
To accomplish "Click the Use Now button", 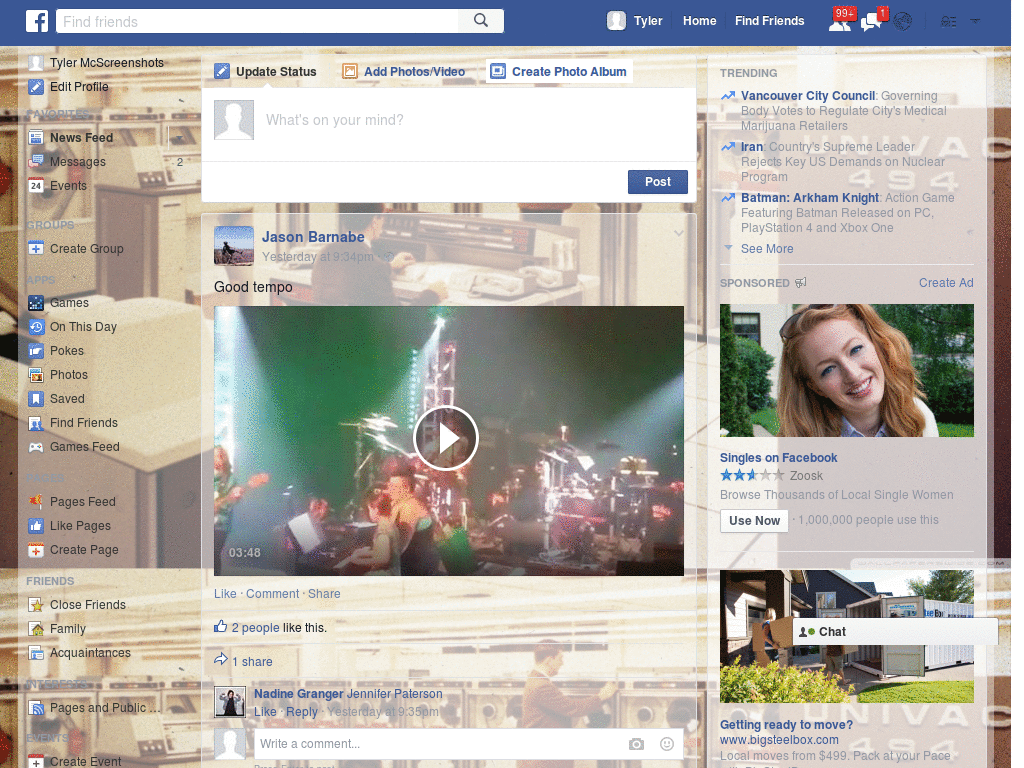I will coord(754,520).
